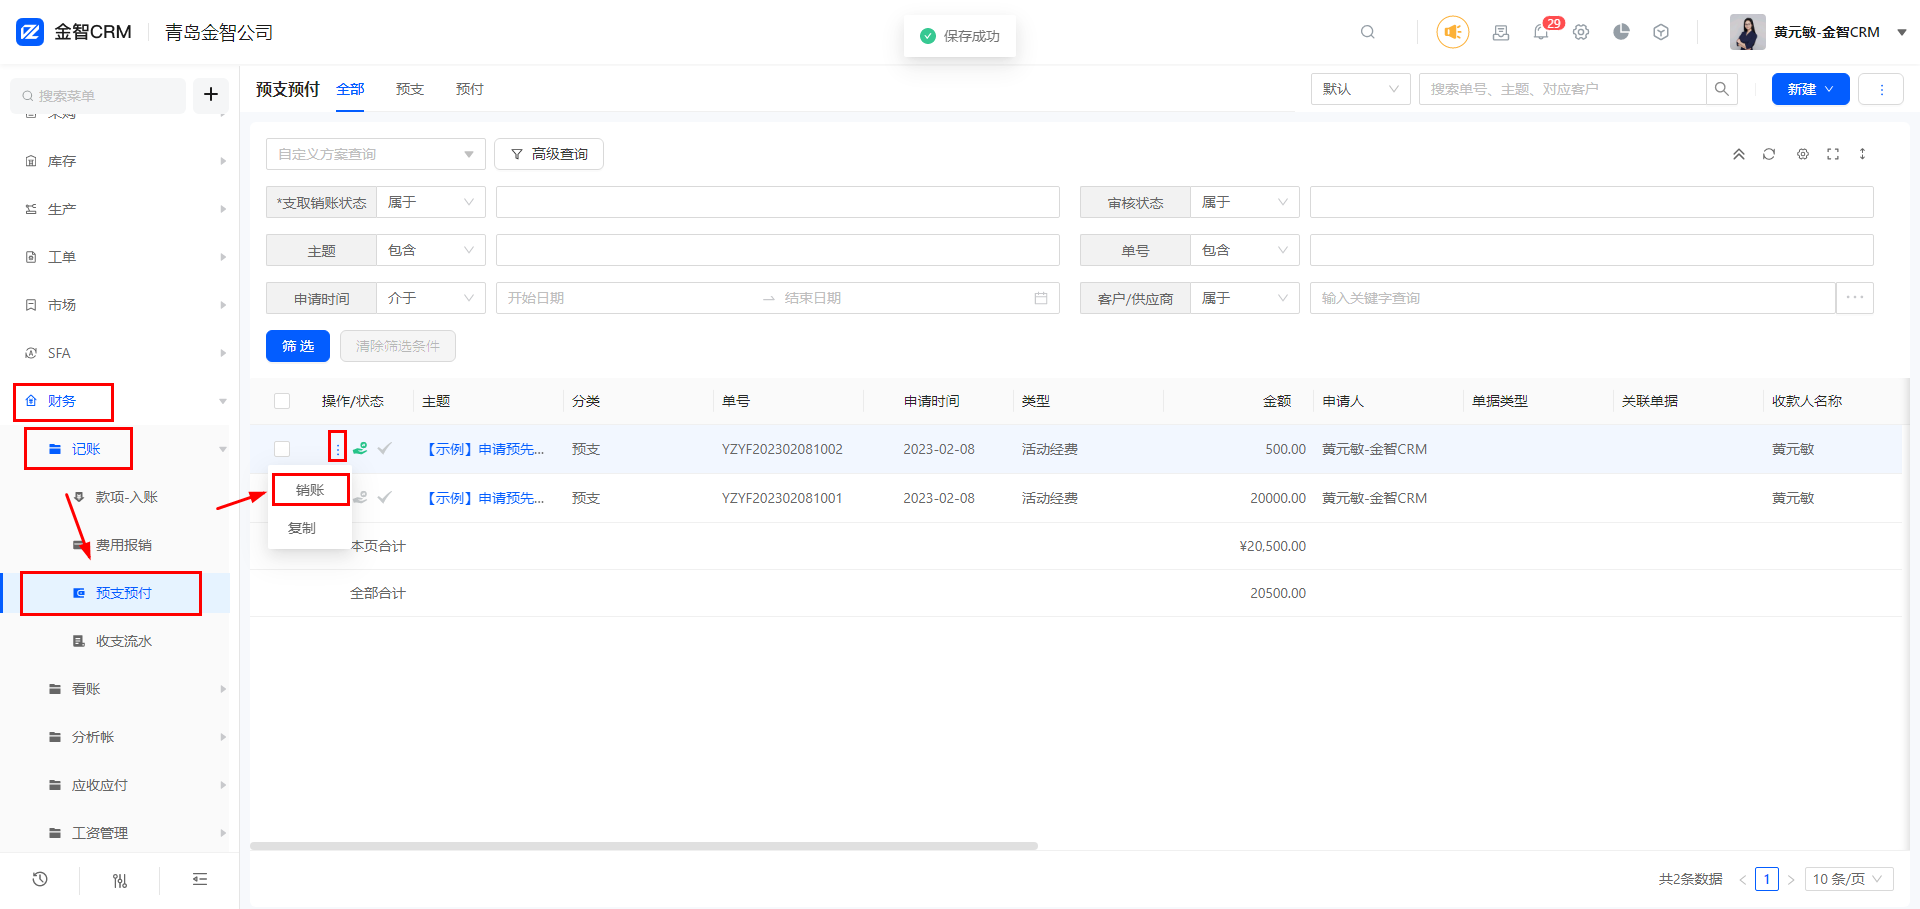Open the 属于 operator dropdown for 审核状态

pyautogui.click(x=1244, y=202)
